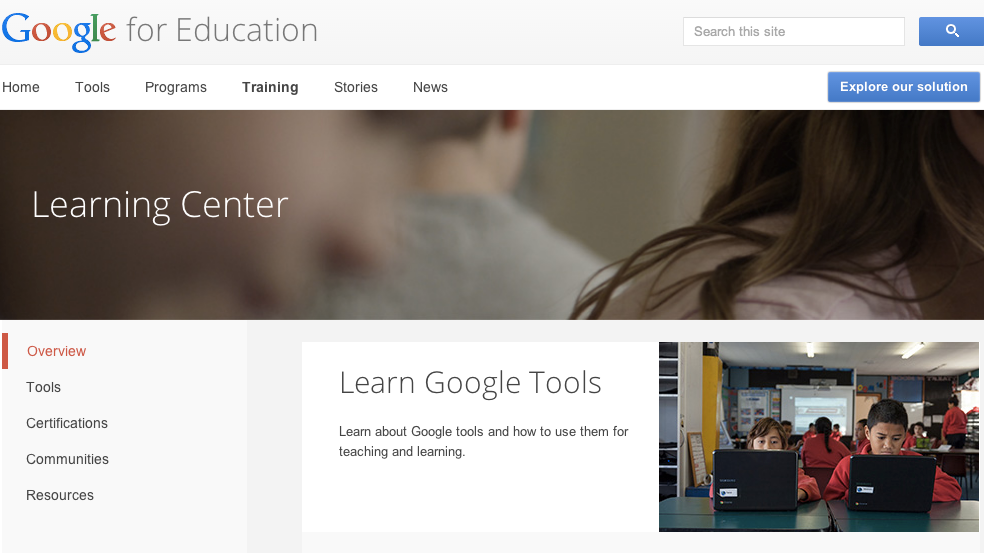Go to Home in the top navigation
The width and height of the screenshot is (984, 553).
(x=21, y=87)
